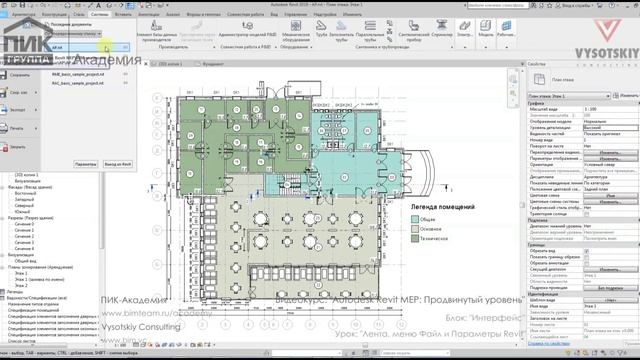
Task: Click the Параметры button in file menu
Action: coord(85,164)
